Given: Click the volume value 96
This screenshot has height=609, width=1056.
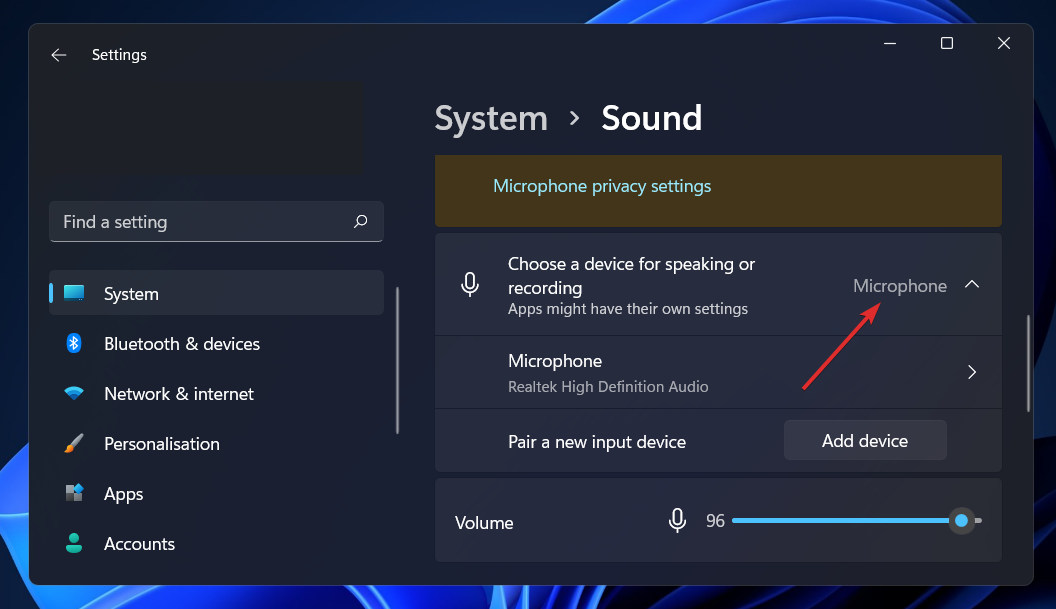Looking at the screenshot, I should (x=715, y=521).
